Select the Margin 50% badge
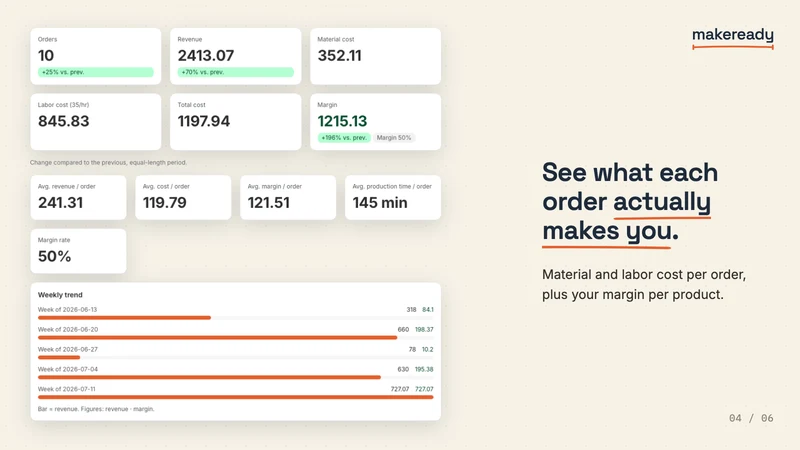 click(394, 138)
